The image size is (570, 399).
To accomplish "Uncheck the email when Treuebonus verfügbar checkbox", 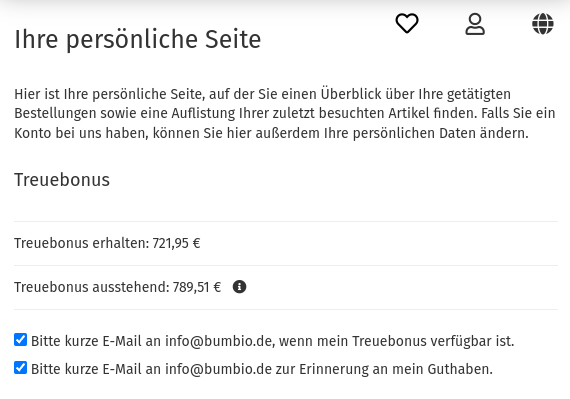I will [20, 339].
